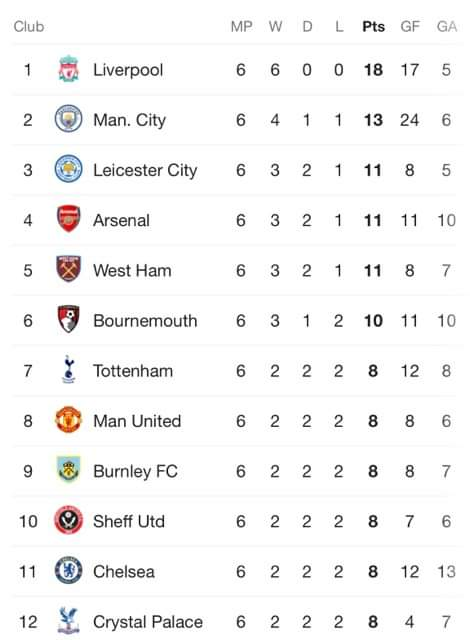470x640 pixels.
Task: Select the GF column header
Action: [x=410, y=27]
